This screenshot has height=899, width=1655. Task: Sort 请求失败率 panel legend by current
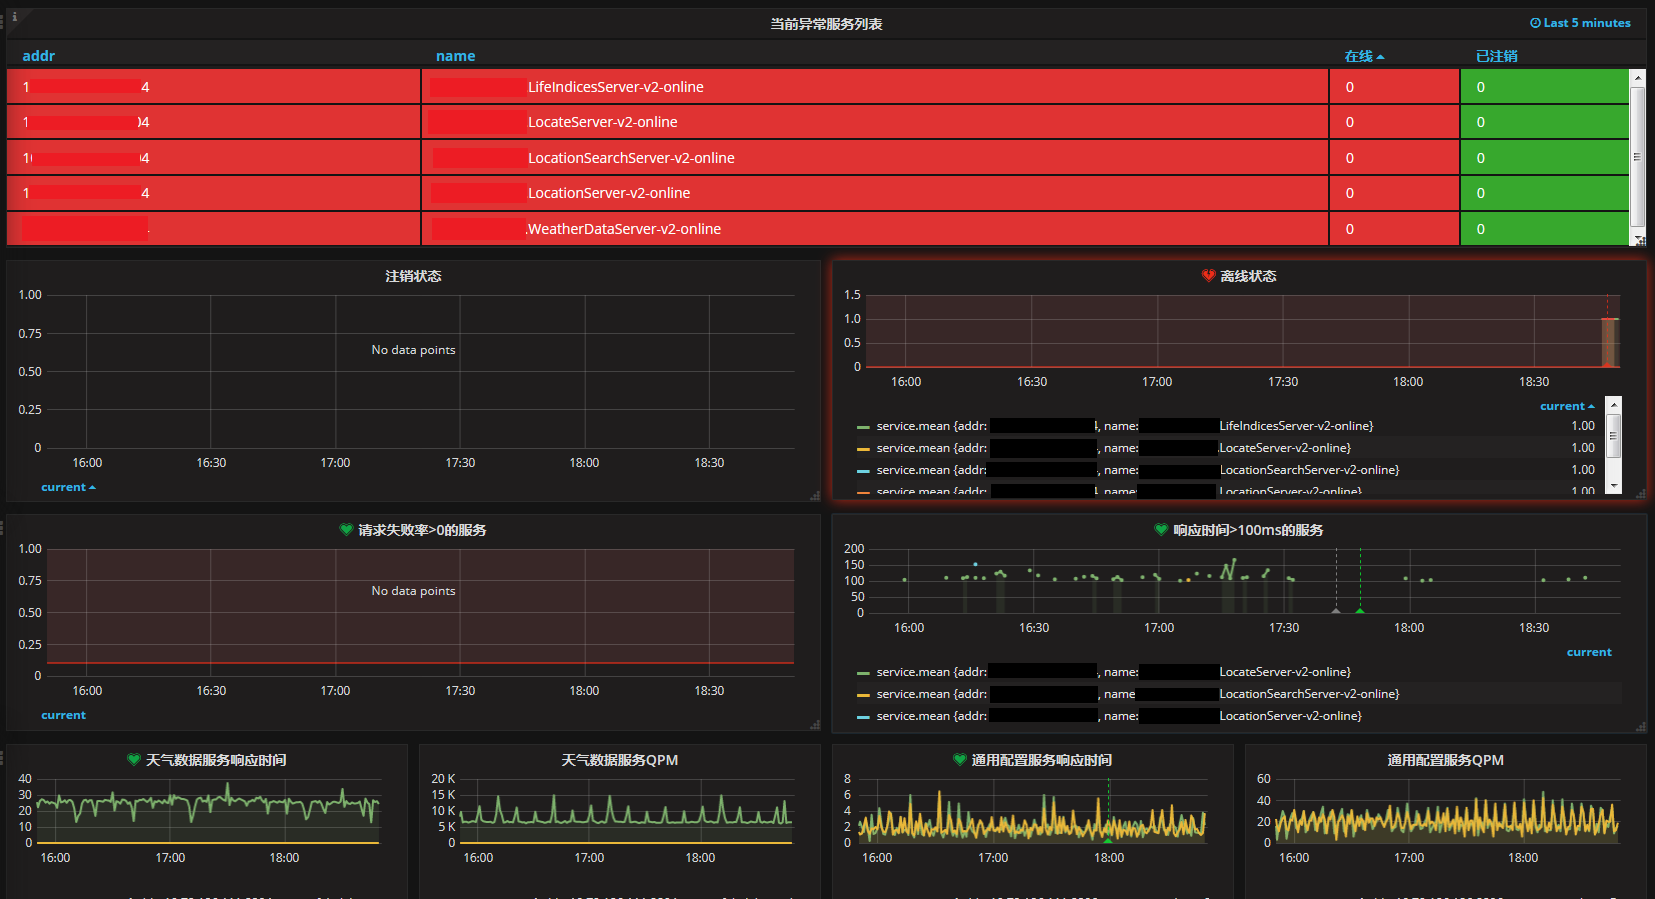coord(63,715)
